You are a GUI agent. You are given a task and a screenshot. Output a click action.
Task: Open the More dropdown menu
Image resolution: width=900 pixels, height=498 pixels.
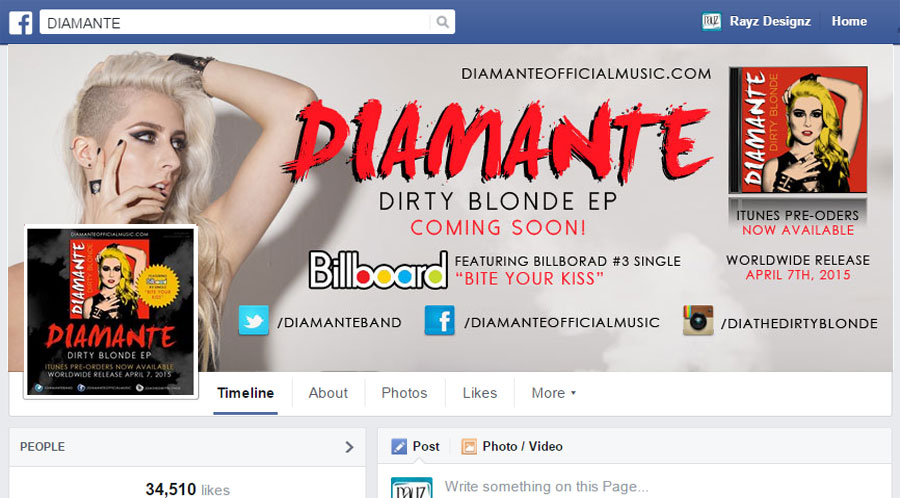[553, 393]
